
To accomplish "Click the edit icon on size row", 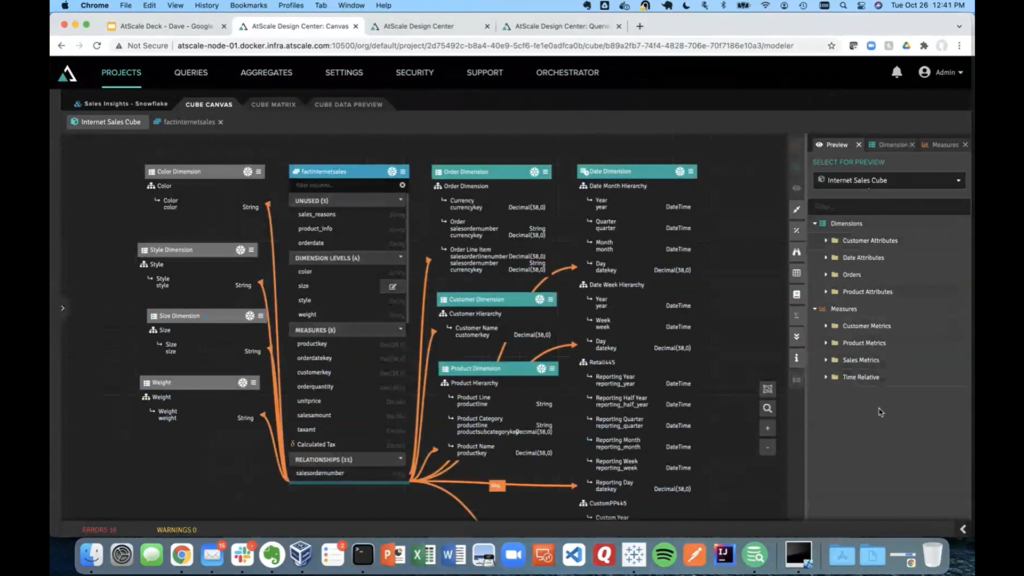I will pos(392,287).
